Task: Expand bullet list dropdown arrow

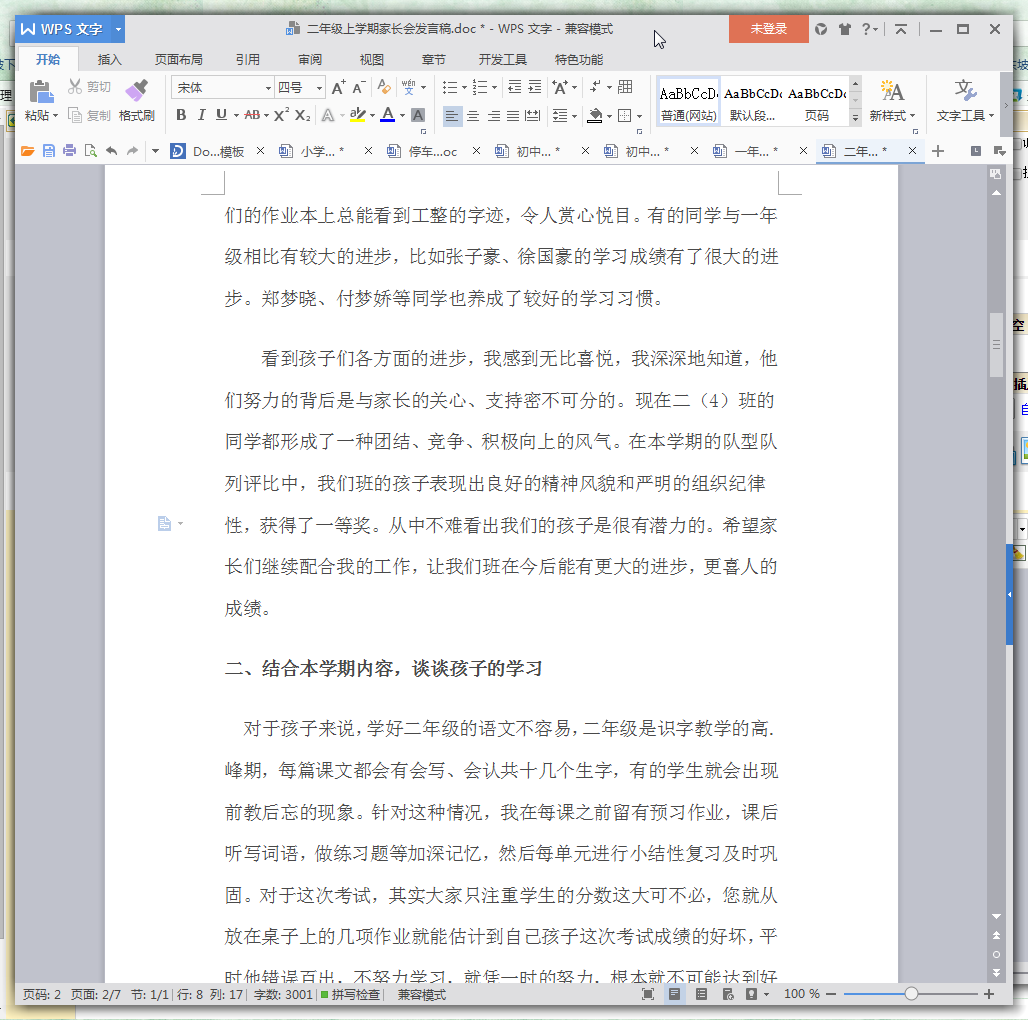Action: (464, 87)
